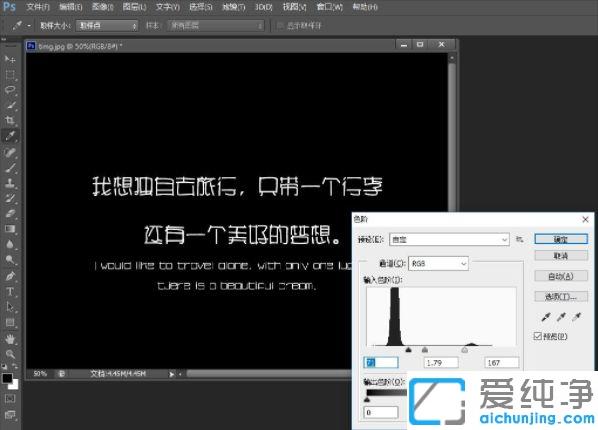
Task: Open the 编辑(E) menu
Action: coord(71,7)
